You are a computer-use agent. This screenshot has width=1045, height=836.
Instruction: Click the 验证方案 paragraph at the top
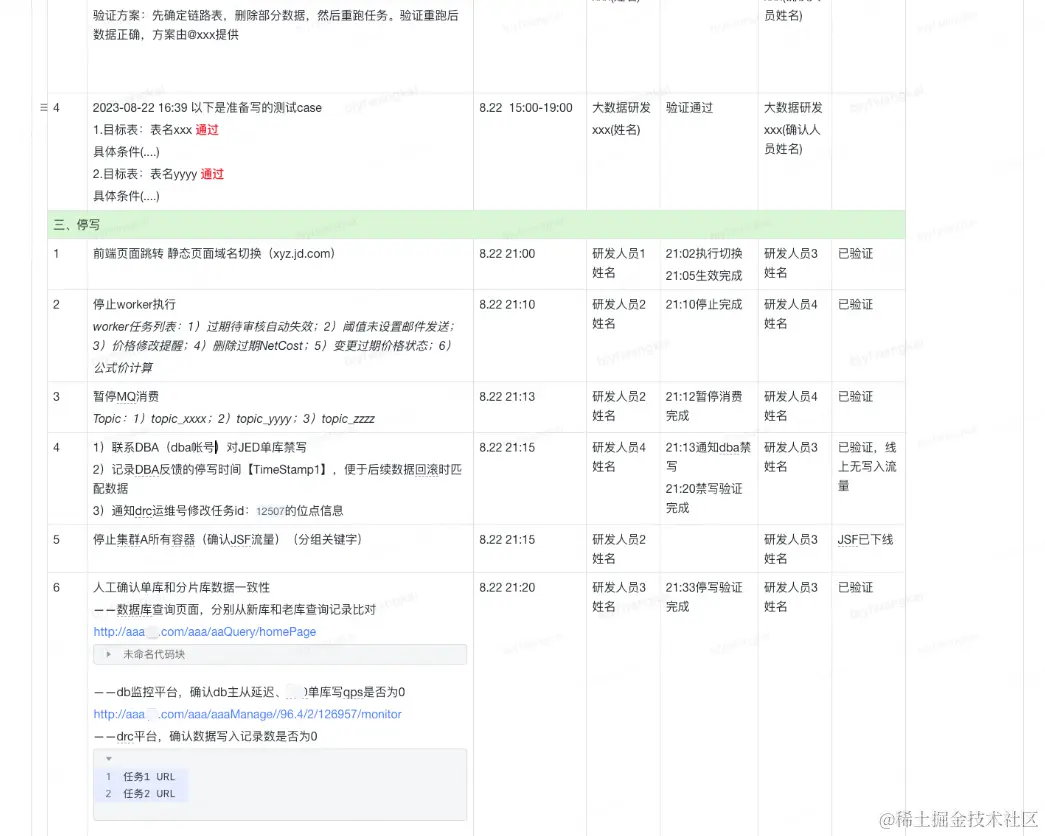click(x=275, y=25)
